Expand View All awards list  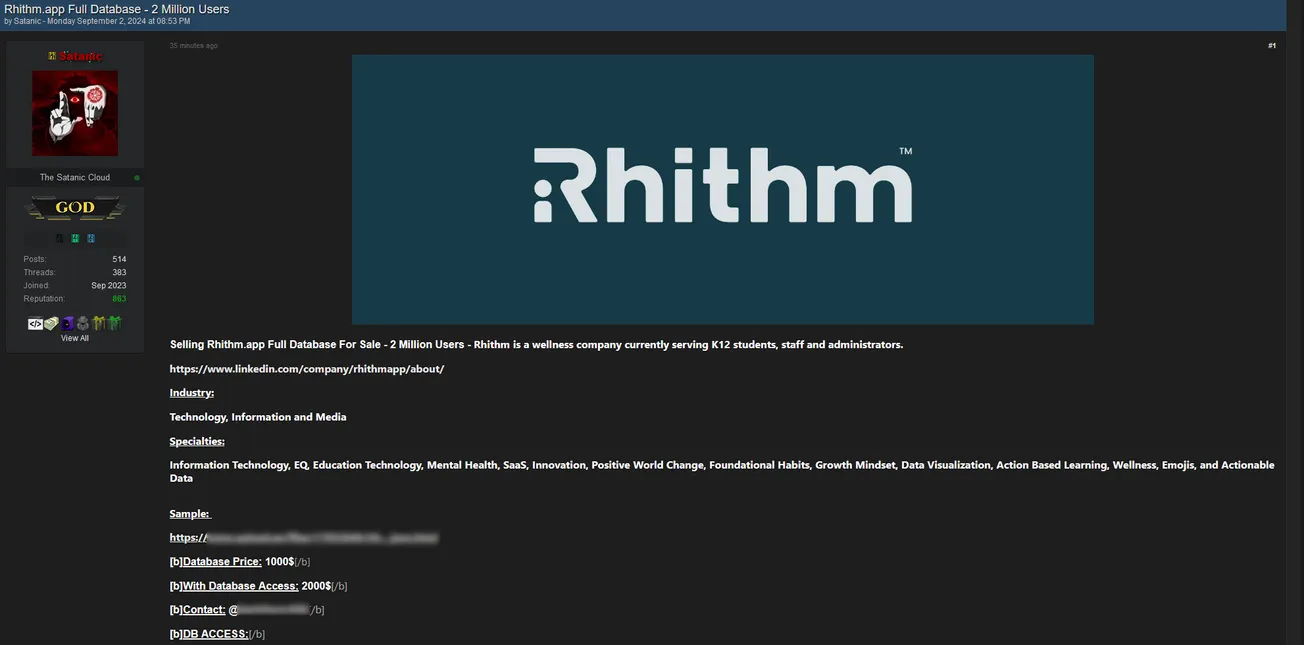pyautogui.click(x=75, y=339)
